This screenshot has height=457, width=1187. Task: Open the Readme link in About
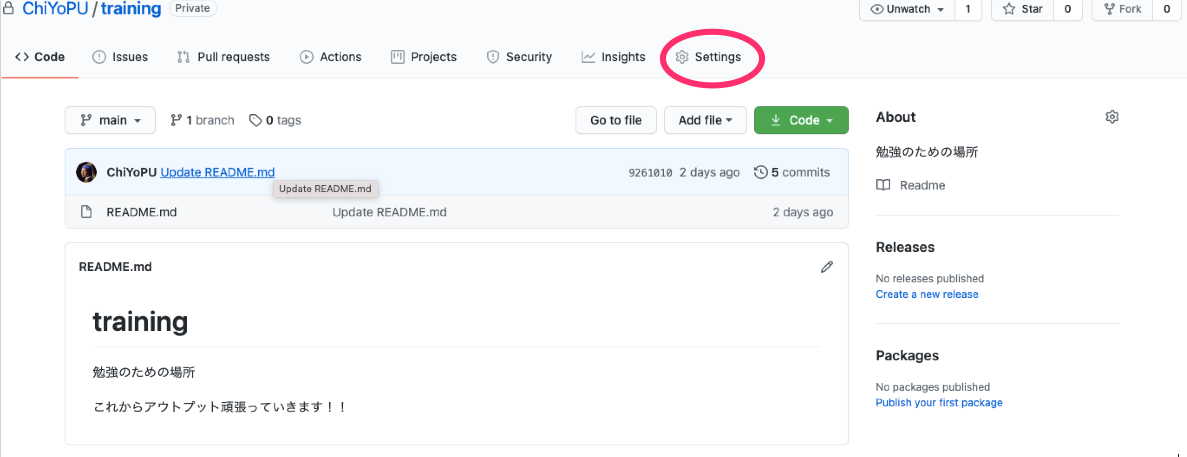coord(922,185)
